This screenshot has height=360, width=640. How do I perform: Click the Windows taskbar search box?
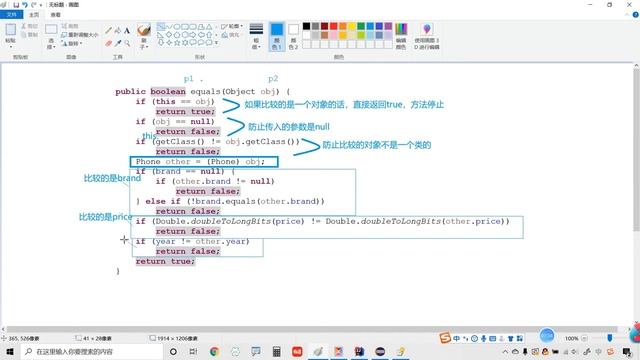(x=91, y=351)
